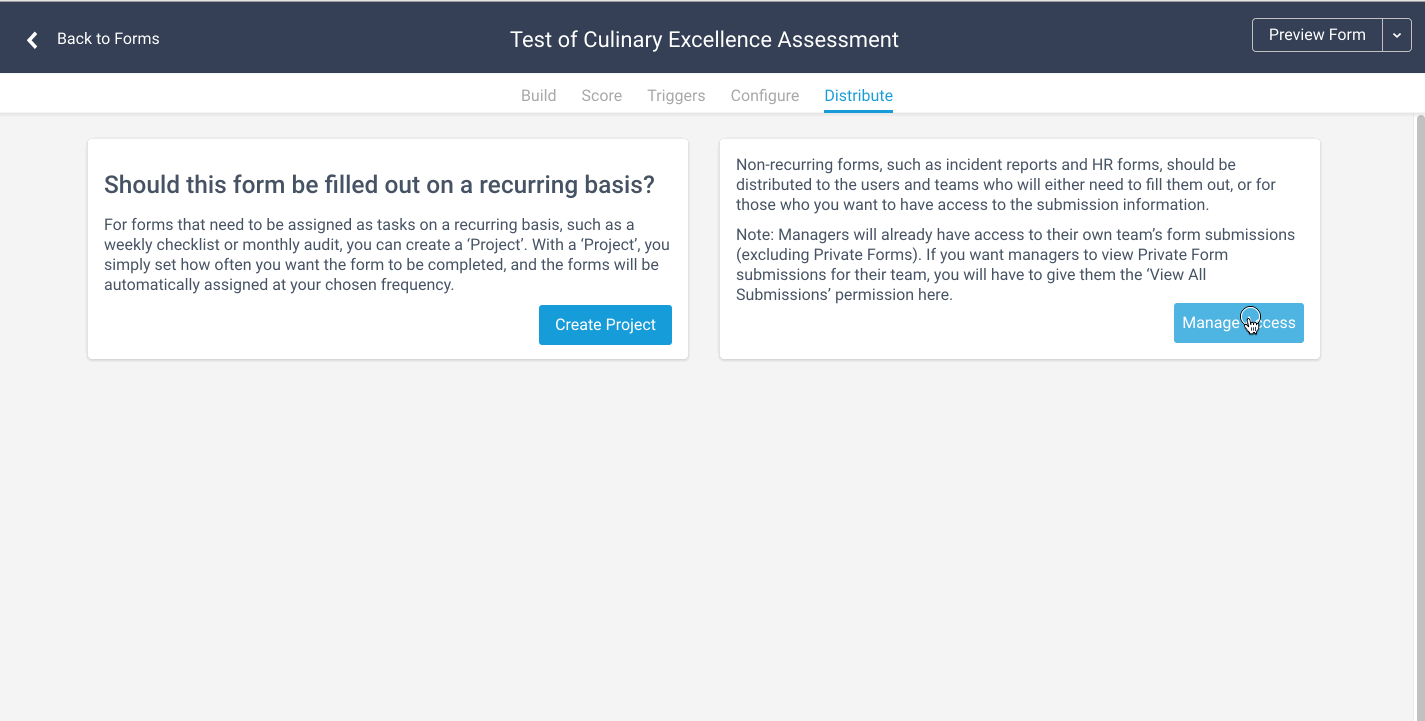Image resolution: width=1425 pixels, height=721 pixels.
Task: Preview the Culinary Excellence Assessment form
Action: click(x=1316, y=34)
